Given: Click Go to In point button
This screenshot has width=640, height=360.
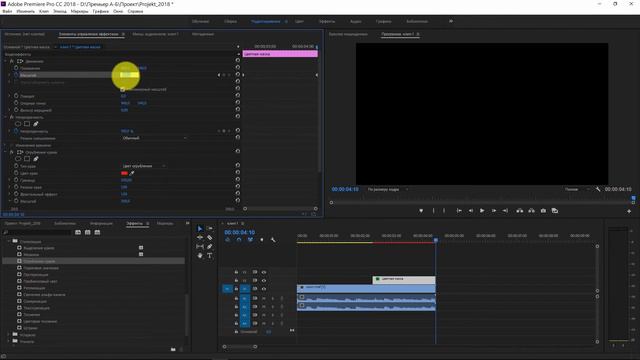Looking at the screenshot, I should tap(459, 211).
